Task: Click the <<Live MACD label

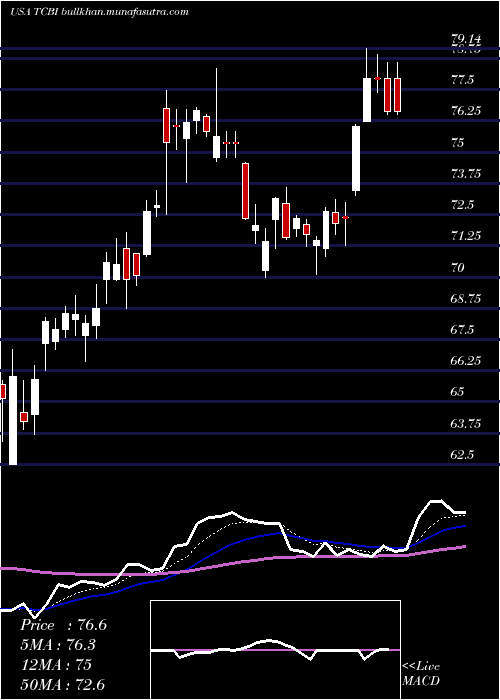Action: (421, 674)
